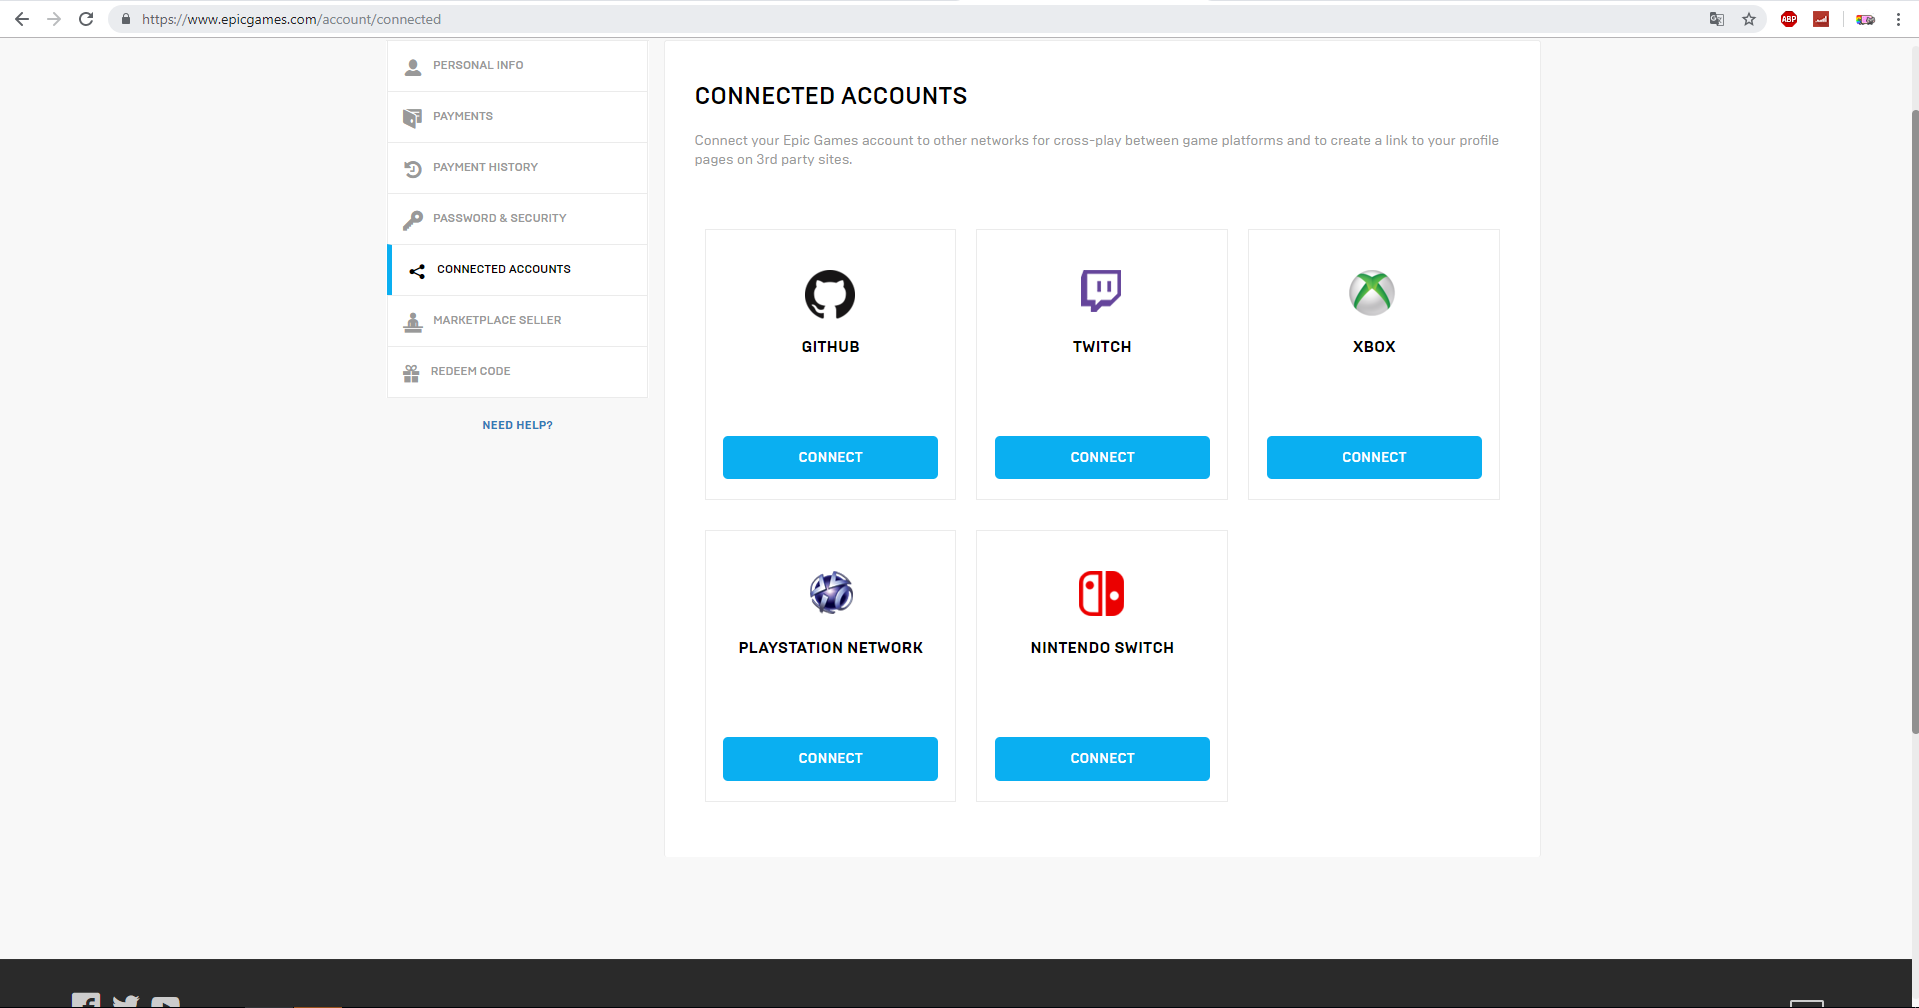The height and width of the screenshot is (1008, 1919).
Task: Click the GitHub octocat logo
Action: tap(830, 294)
